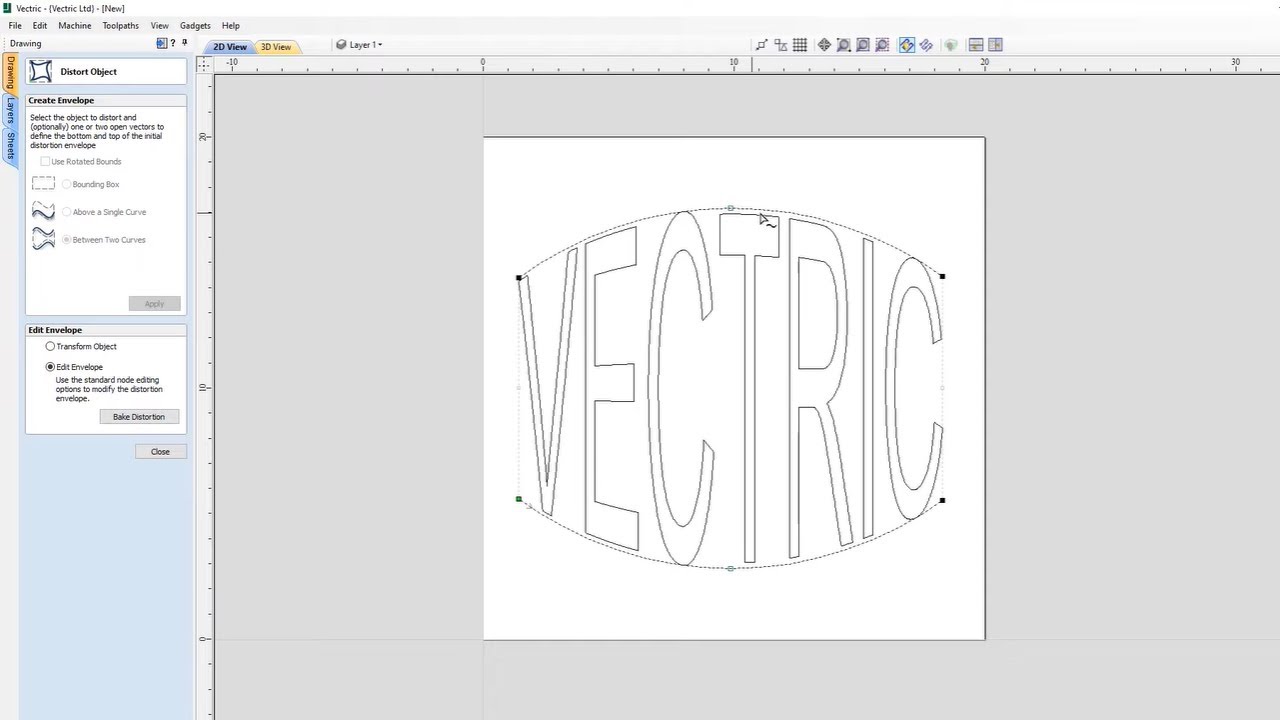Tile 2D and 3D views vertically
The image size is (1280, 720).
[x=995, y=45]
